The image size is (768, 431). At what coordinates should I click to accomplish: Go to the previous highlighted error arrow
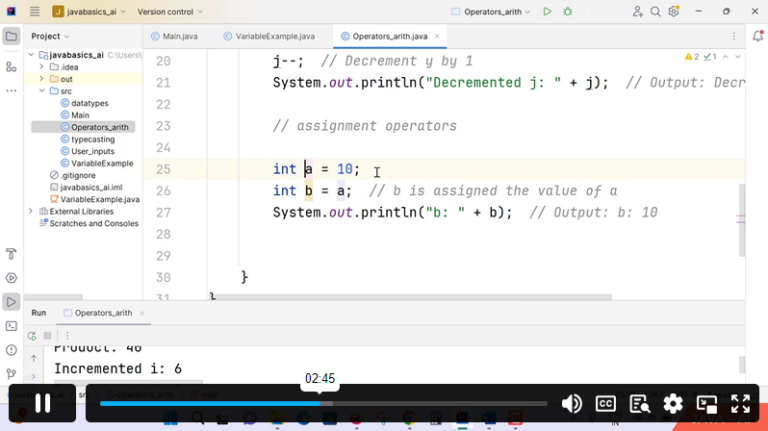click(725, 57)
